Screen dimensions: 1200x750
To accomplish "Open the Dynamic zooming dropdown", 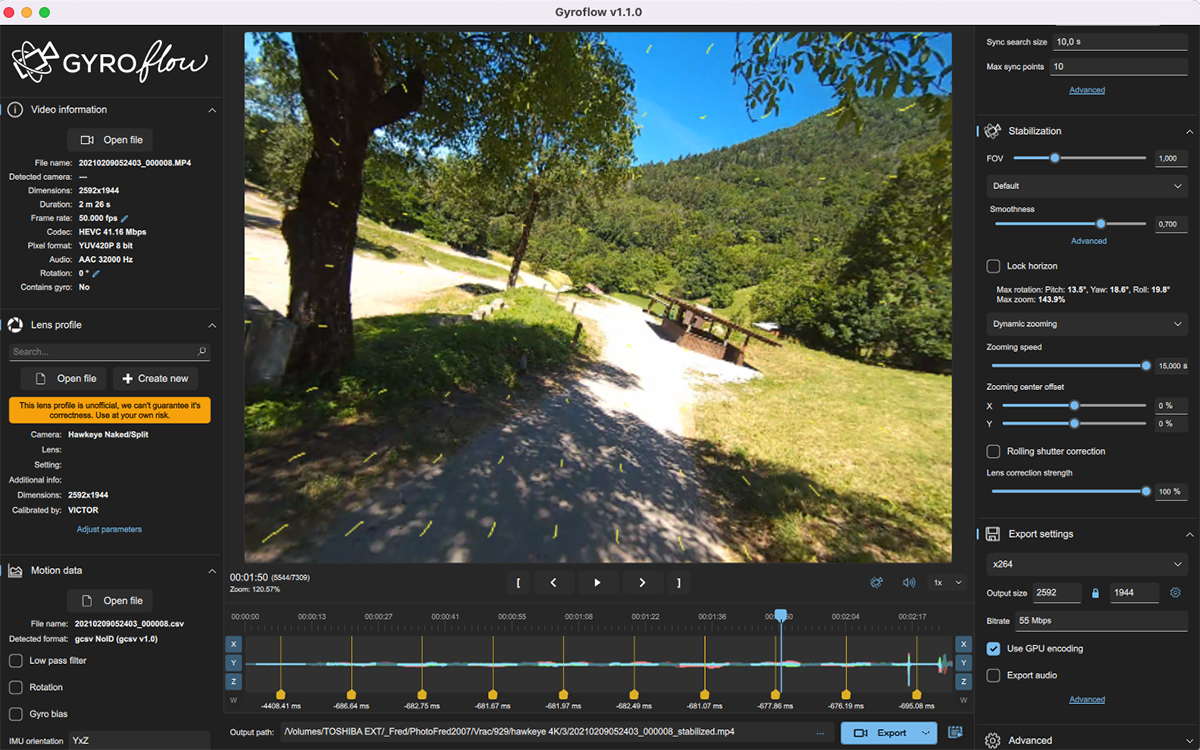I will 1087,324.
